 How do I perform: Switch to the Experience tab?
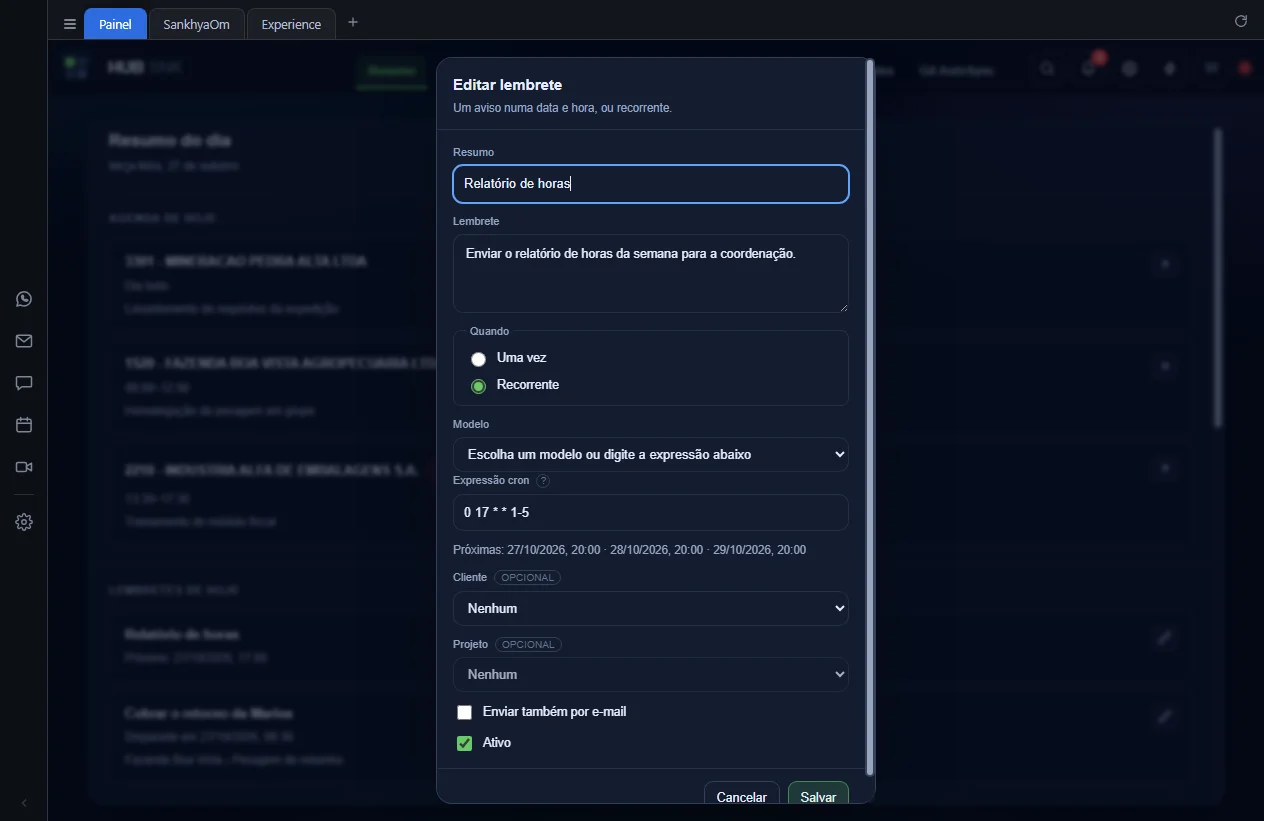point(291,24)
